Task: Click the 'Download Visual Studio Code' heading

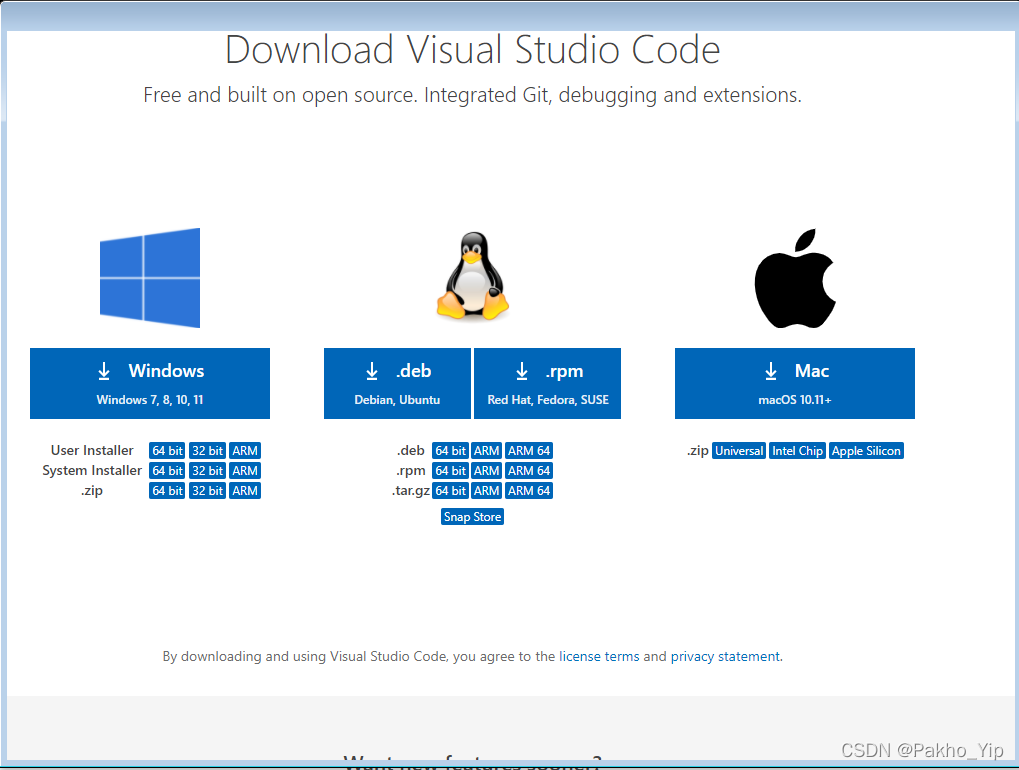Action: pos(472,49)
